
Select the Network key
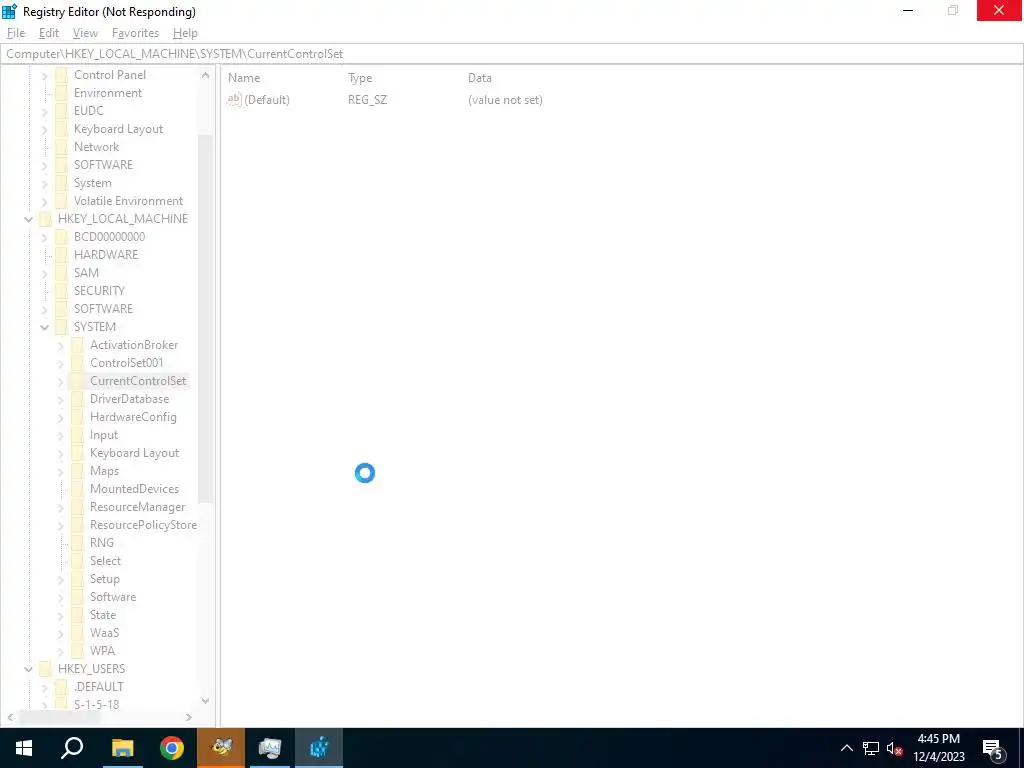97,147
